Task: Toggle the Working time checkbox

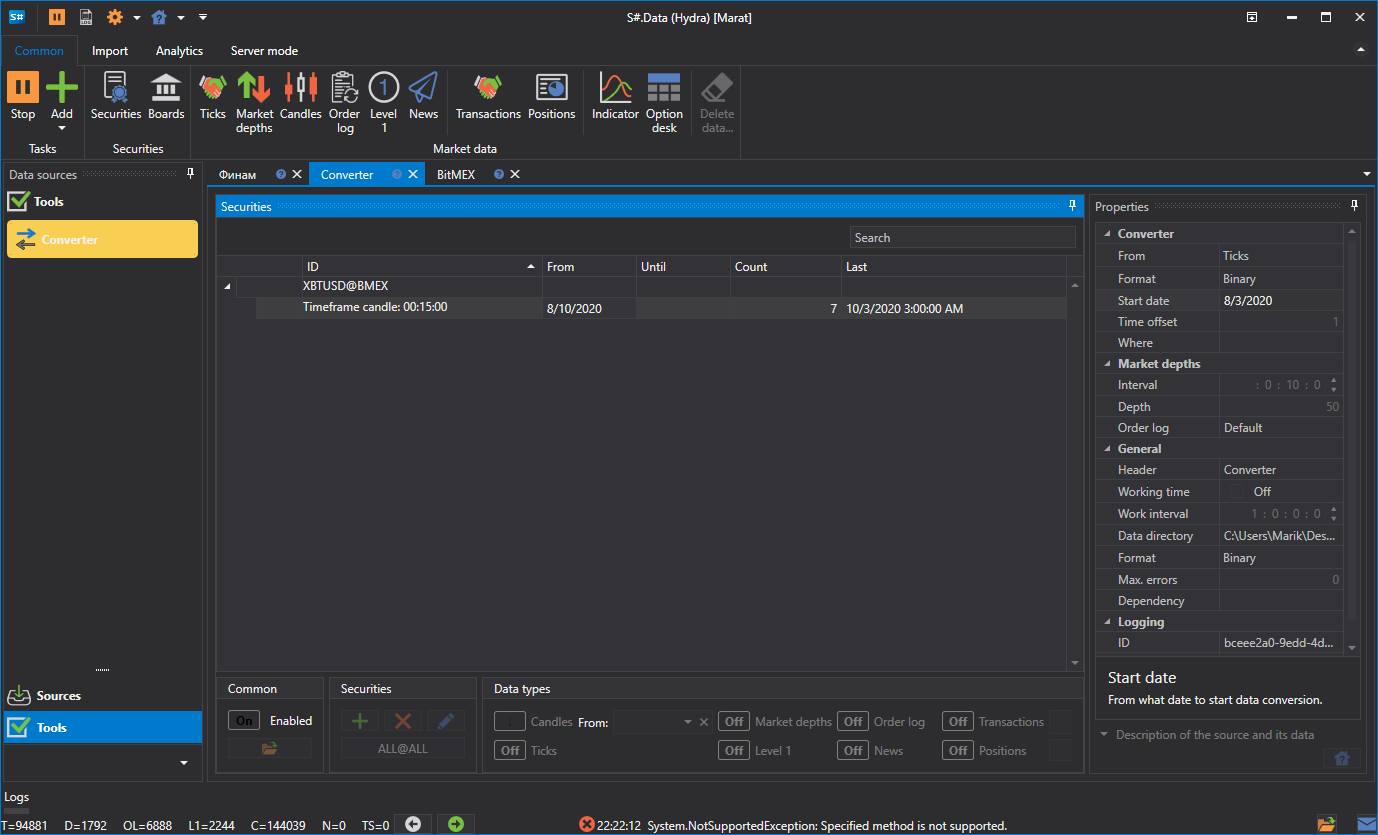Action: [x=1237, y=491]
